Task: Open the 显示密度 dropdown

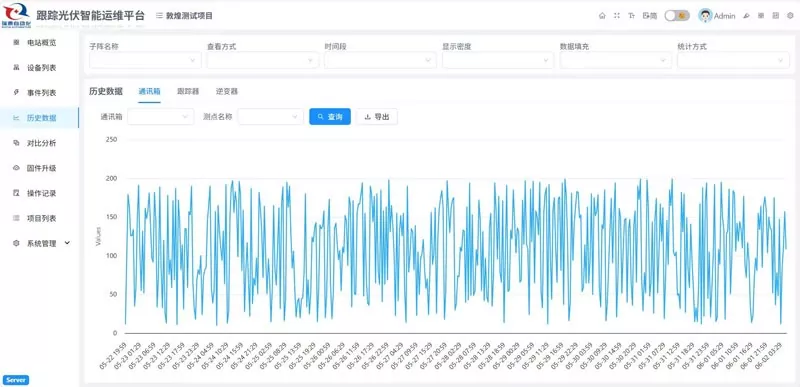Action: 498,60
